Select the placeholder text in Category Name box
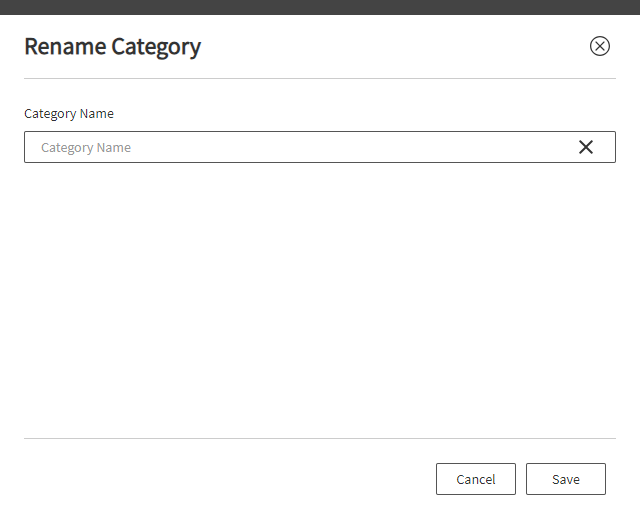 pos(86,147)
